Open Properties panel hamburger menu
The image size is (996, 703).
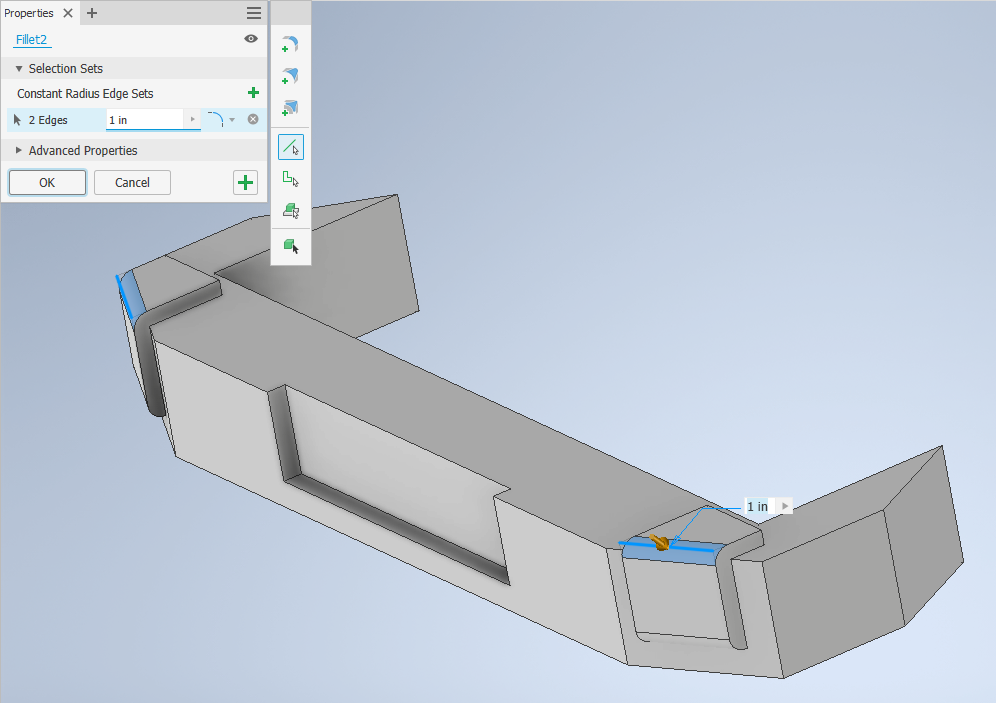coord(254,13)
